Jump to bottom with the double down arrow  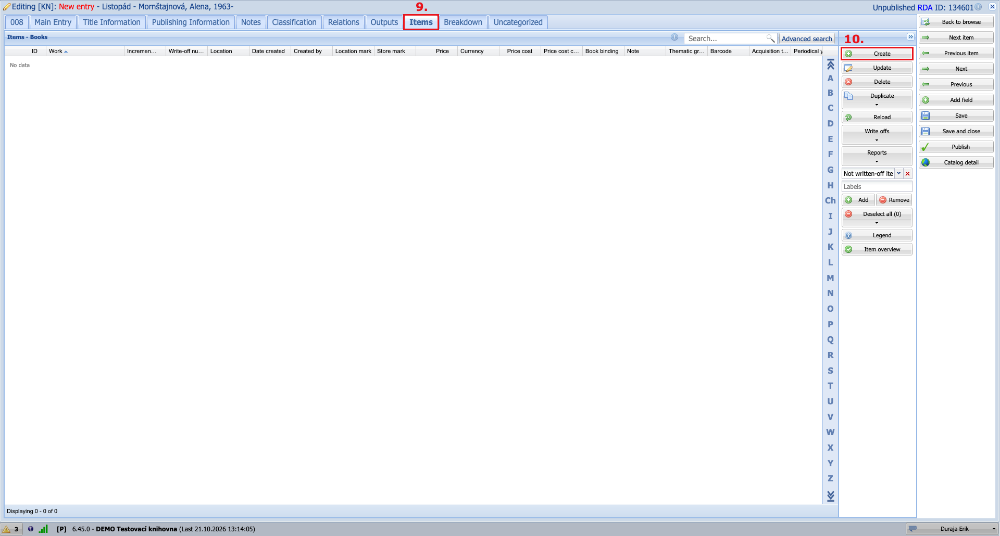tap(830, 496)
